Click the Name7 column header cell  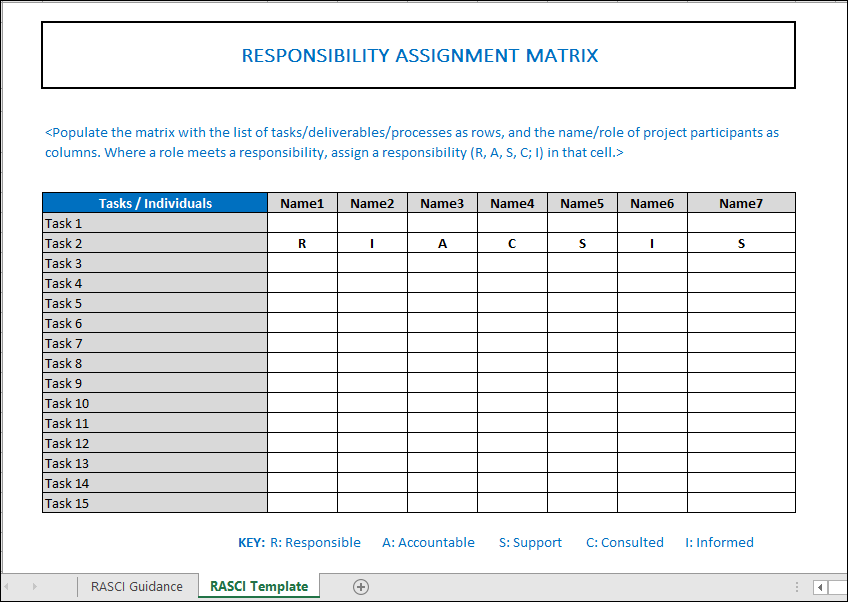[x=741, y=203]
